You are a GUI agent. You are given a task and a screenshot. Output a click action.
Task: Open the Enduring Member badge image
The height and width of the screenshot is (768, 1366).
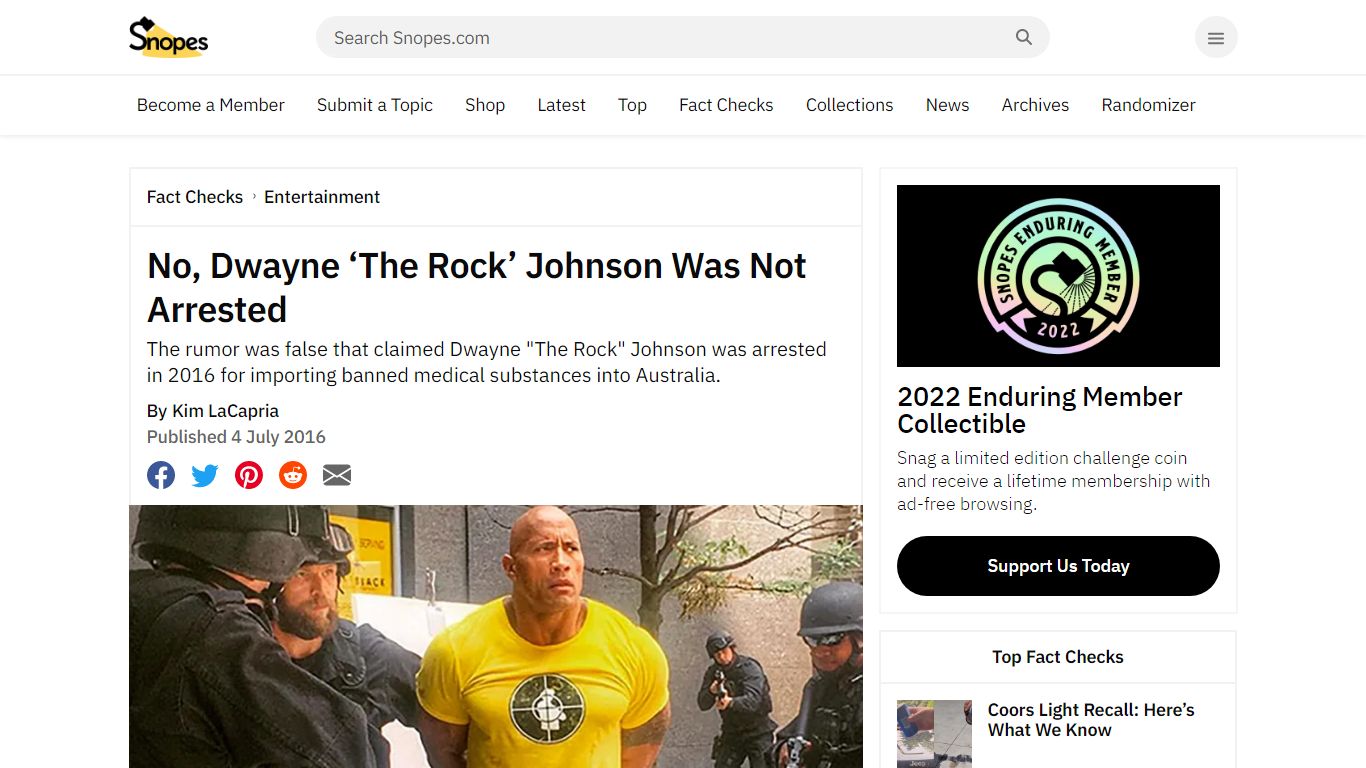click(x=1058, y=276)
